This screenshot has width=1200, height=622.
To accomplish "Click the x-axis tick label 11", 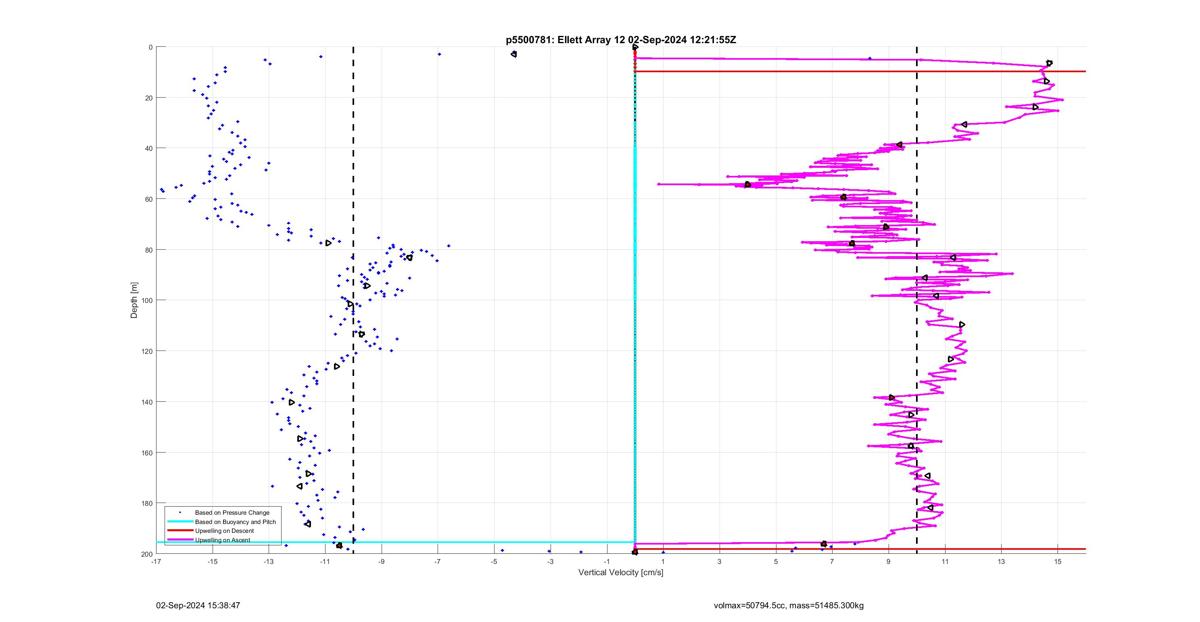I will pyautogui.click(x=945, y=561).
